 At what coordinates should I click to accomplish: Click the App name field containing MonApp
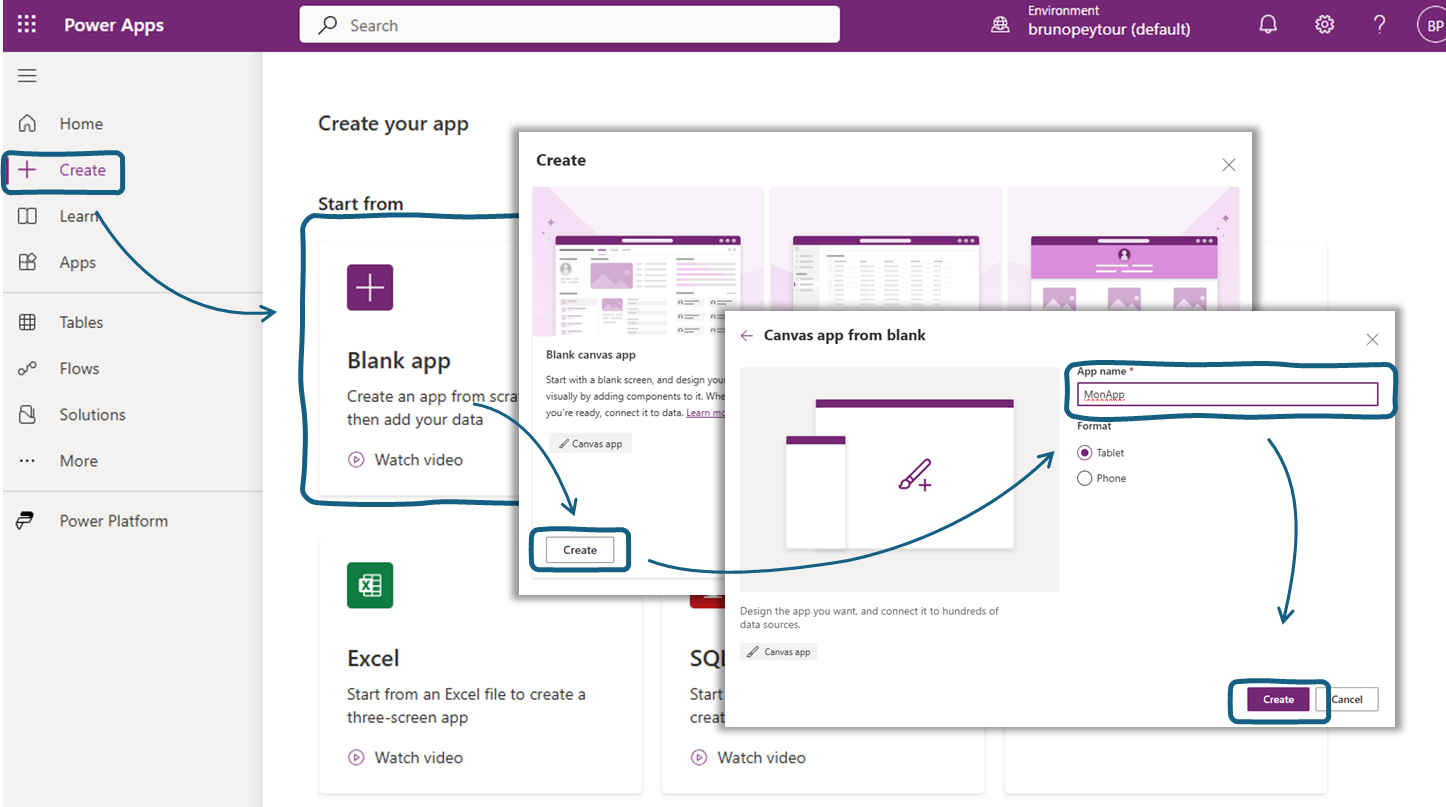[x=1228, y=393]
